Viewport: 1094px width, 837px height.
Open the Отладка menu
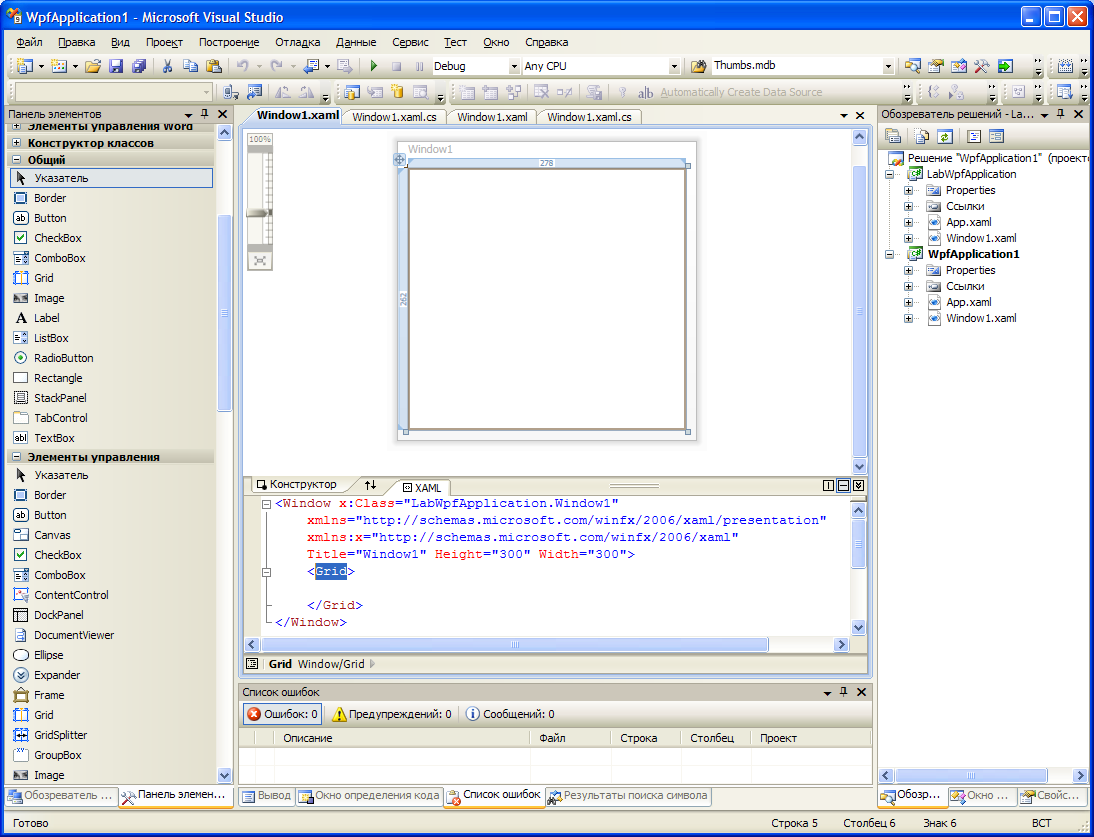pyautogui.click(x=298, y=42)
